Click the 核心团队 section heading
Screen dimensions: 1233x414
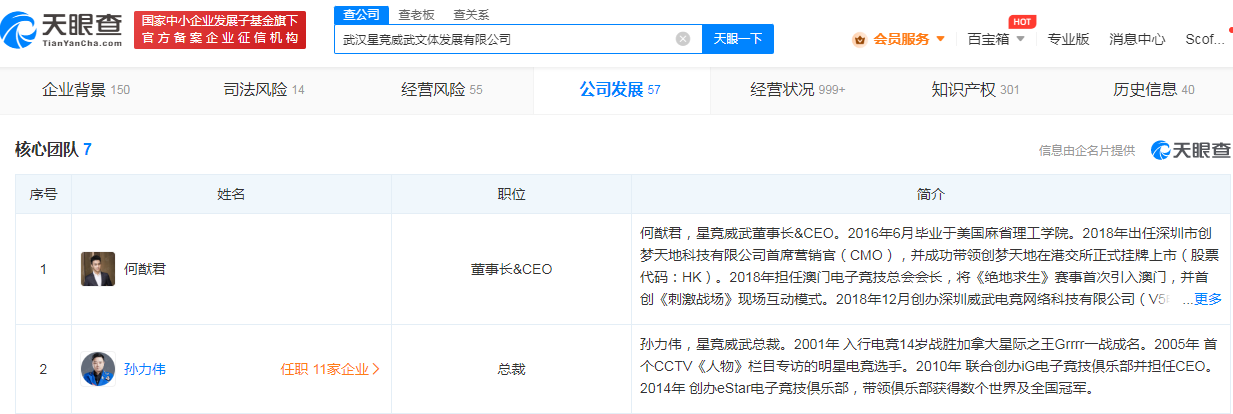[x=53, y=150]
